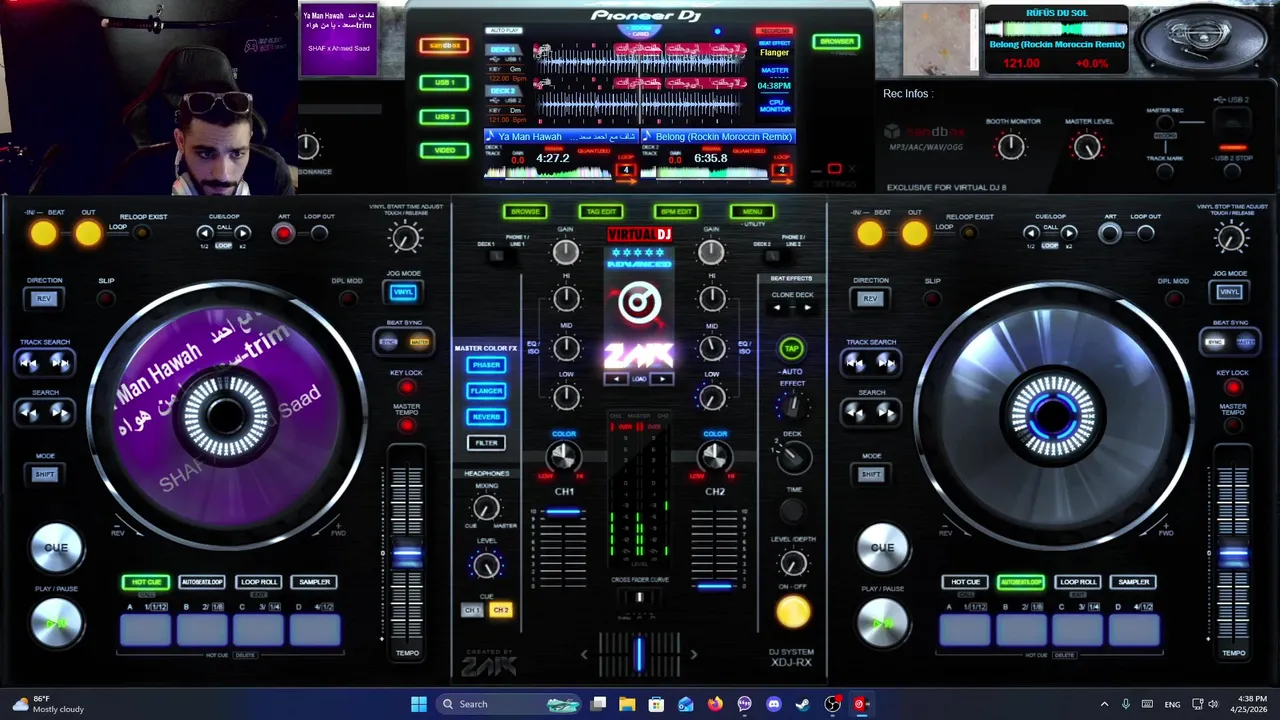Trigger hot cue pad C on left deck
This screenshot has width=1280, height=720.
click(258, 631)
